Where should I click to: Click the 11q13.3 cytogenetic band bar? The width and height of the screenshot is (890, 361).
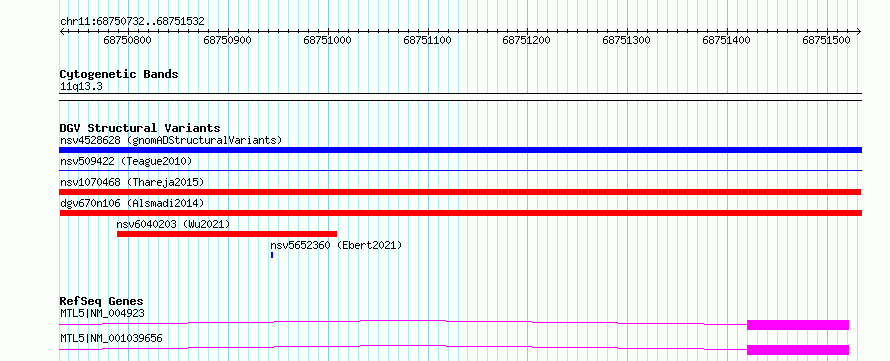pyautogui.click(x=460, y=97)
